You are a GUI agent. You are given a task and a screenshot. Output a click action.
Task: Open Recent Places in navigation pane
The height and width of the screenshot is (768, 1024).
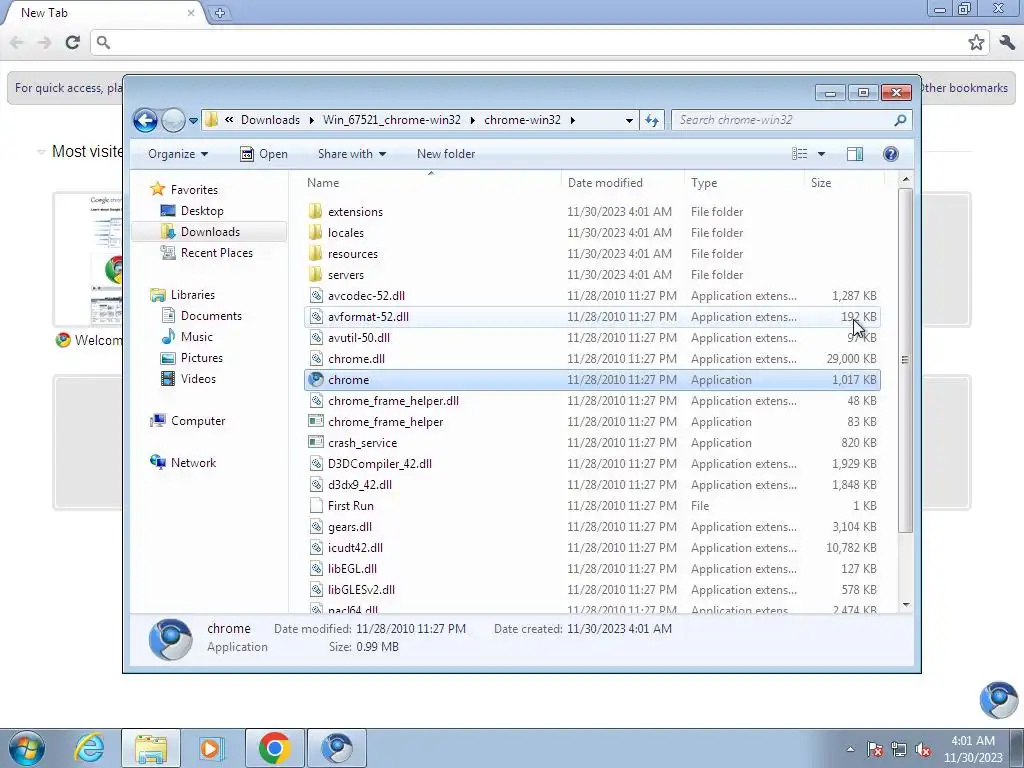coord(217,253)
